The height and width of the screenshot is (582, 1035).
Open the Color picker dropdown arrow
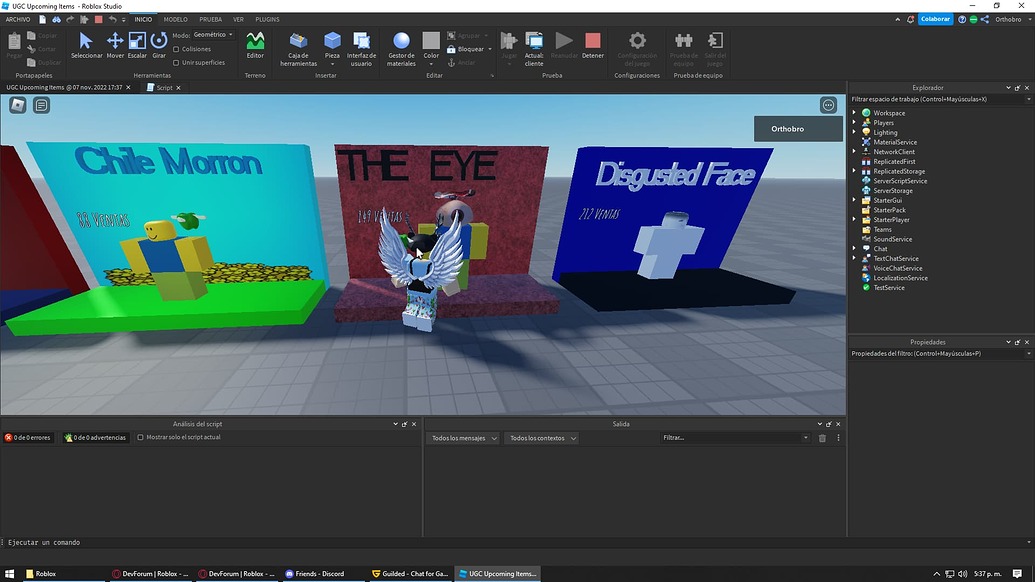tap(431, 65)
